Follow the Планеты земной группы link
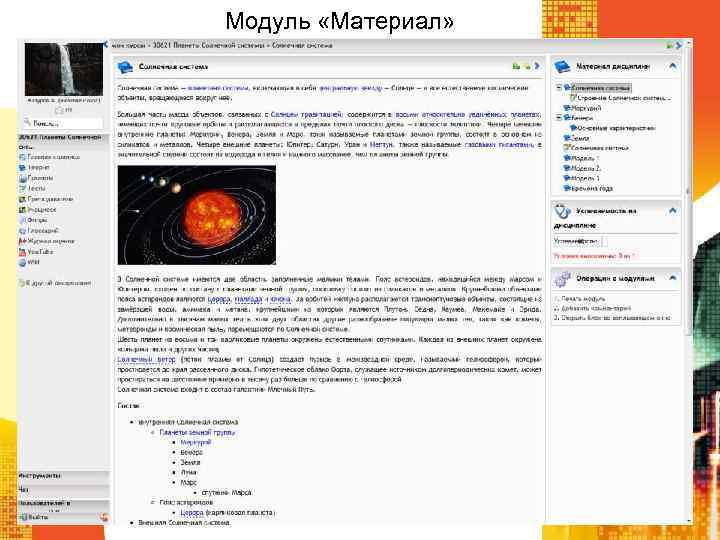 197,432
